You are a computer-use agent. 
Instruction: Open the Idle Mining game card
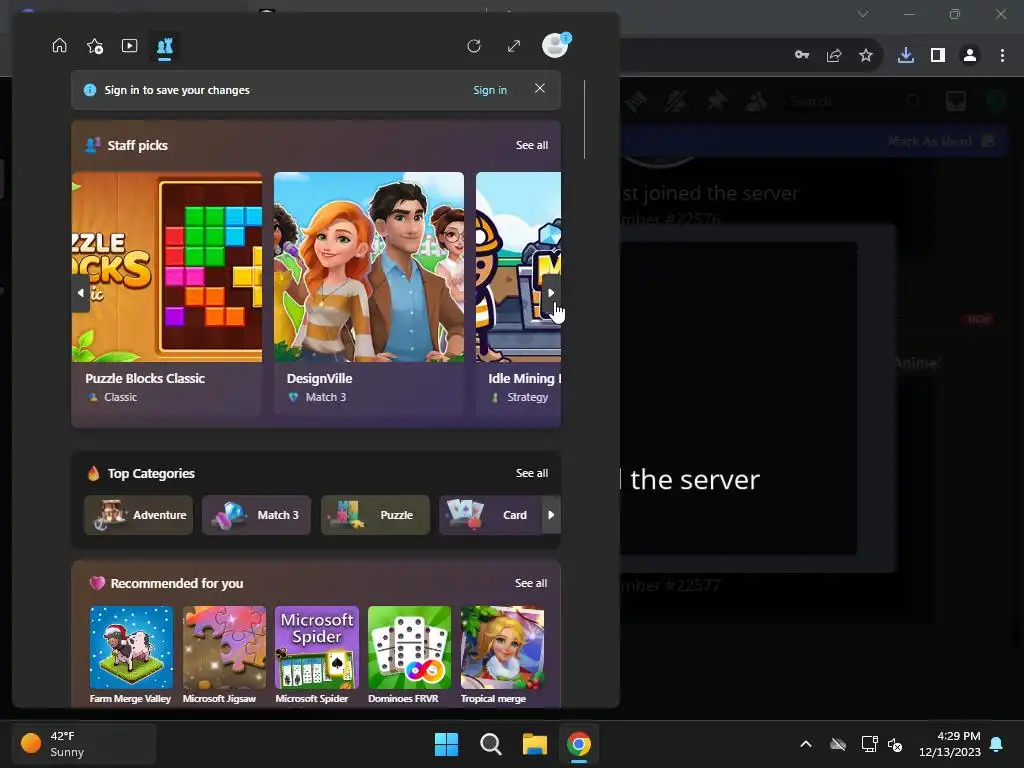518,293
